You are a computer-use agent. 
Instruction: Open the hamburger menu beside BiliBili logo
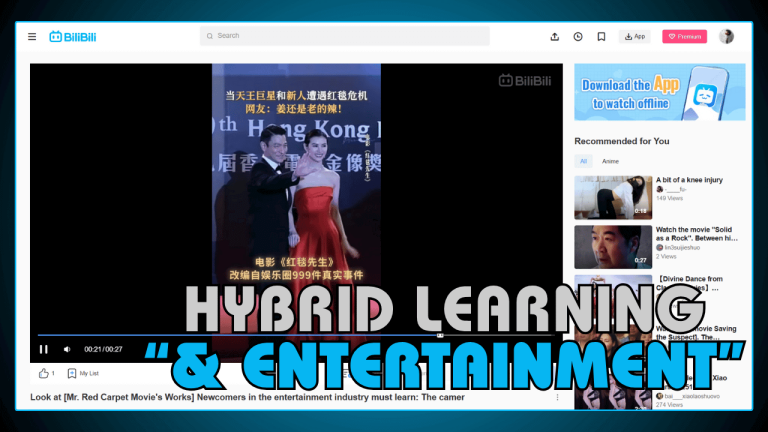coord(32,37)
